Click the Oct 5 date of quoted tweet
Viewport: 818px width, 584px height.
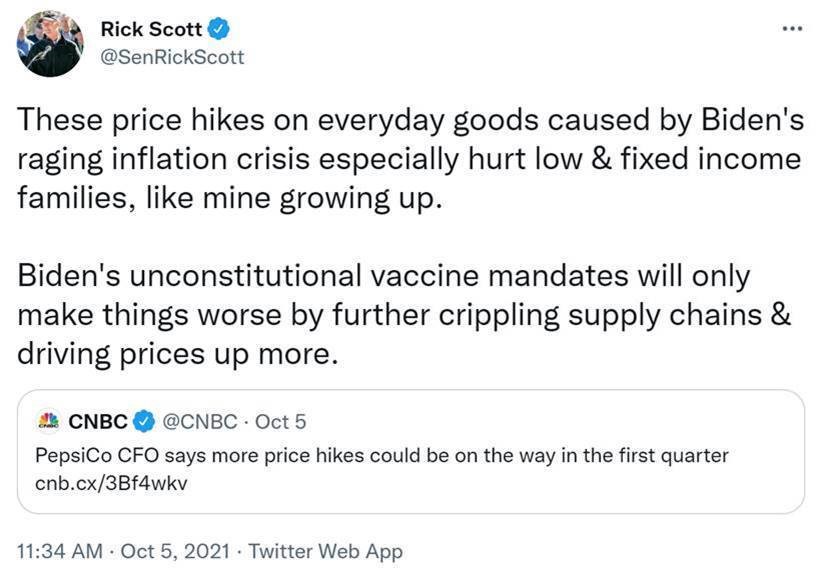coord(281,422)
